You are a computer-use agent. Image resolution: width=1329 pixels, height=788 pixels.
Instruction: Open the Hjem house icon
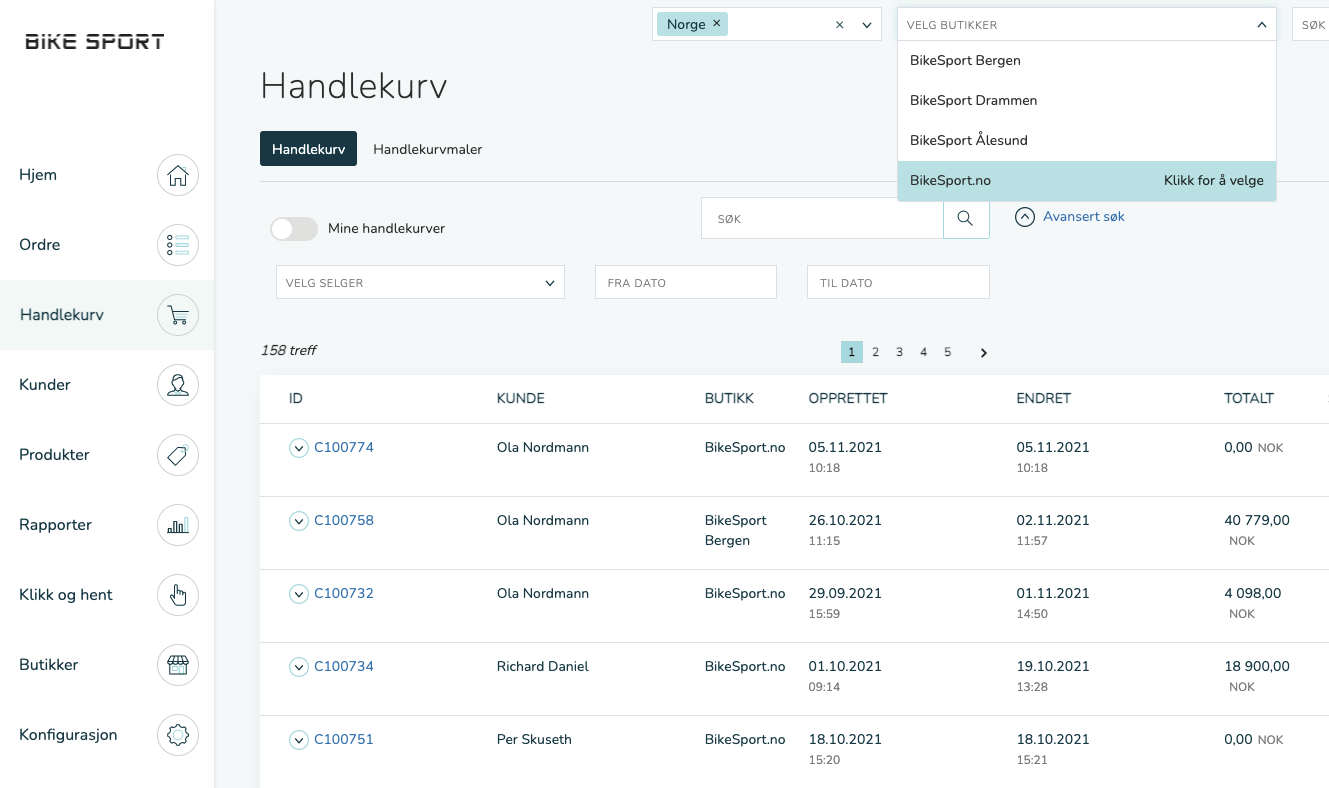click(178, 175)
